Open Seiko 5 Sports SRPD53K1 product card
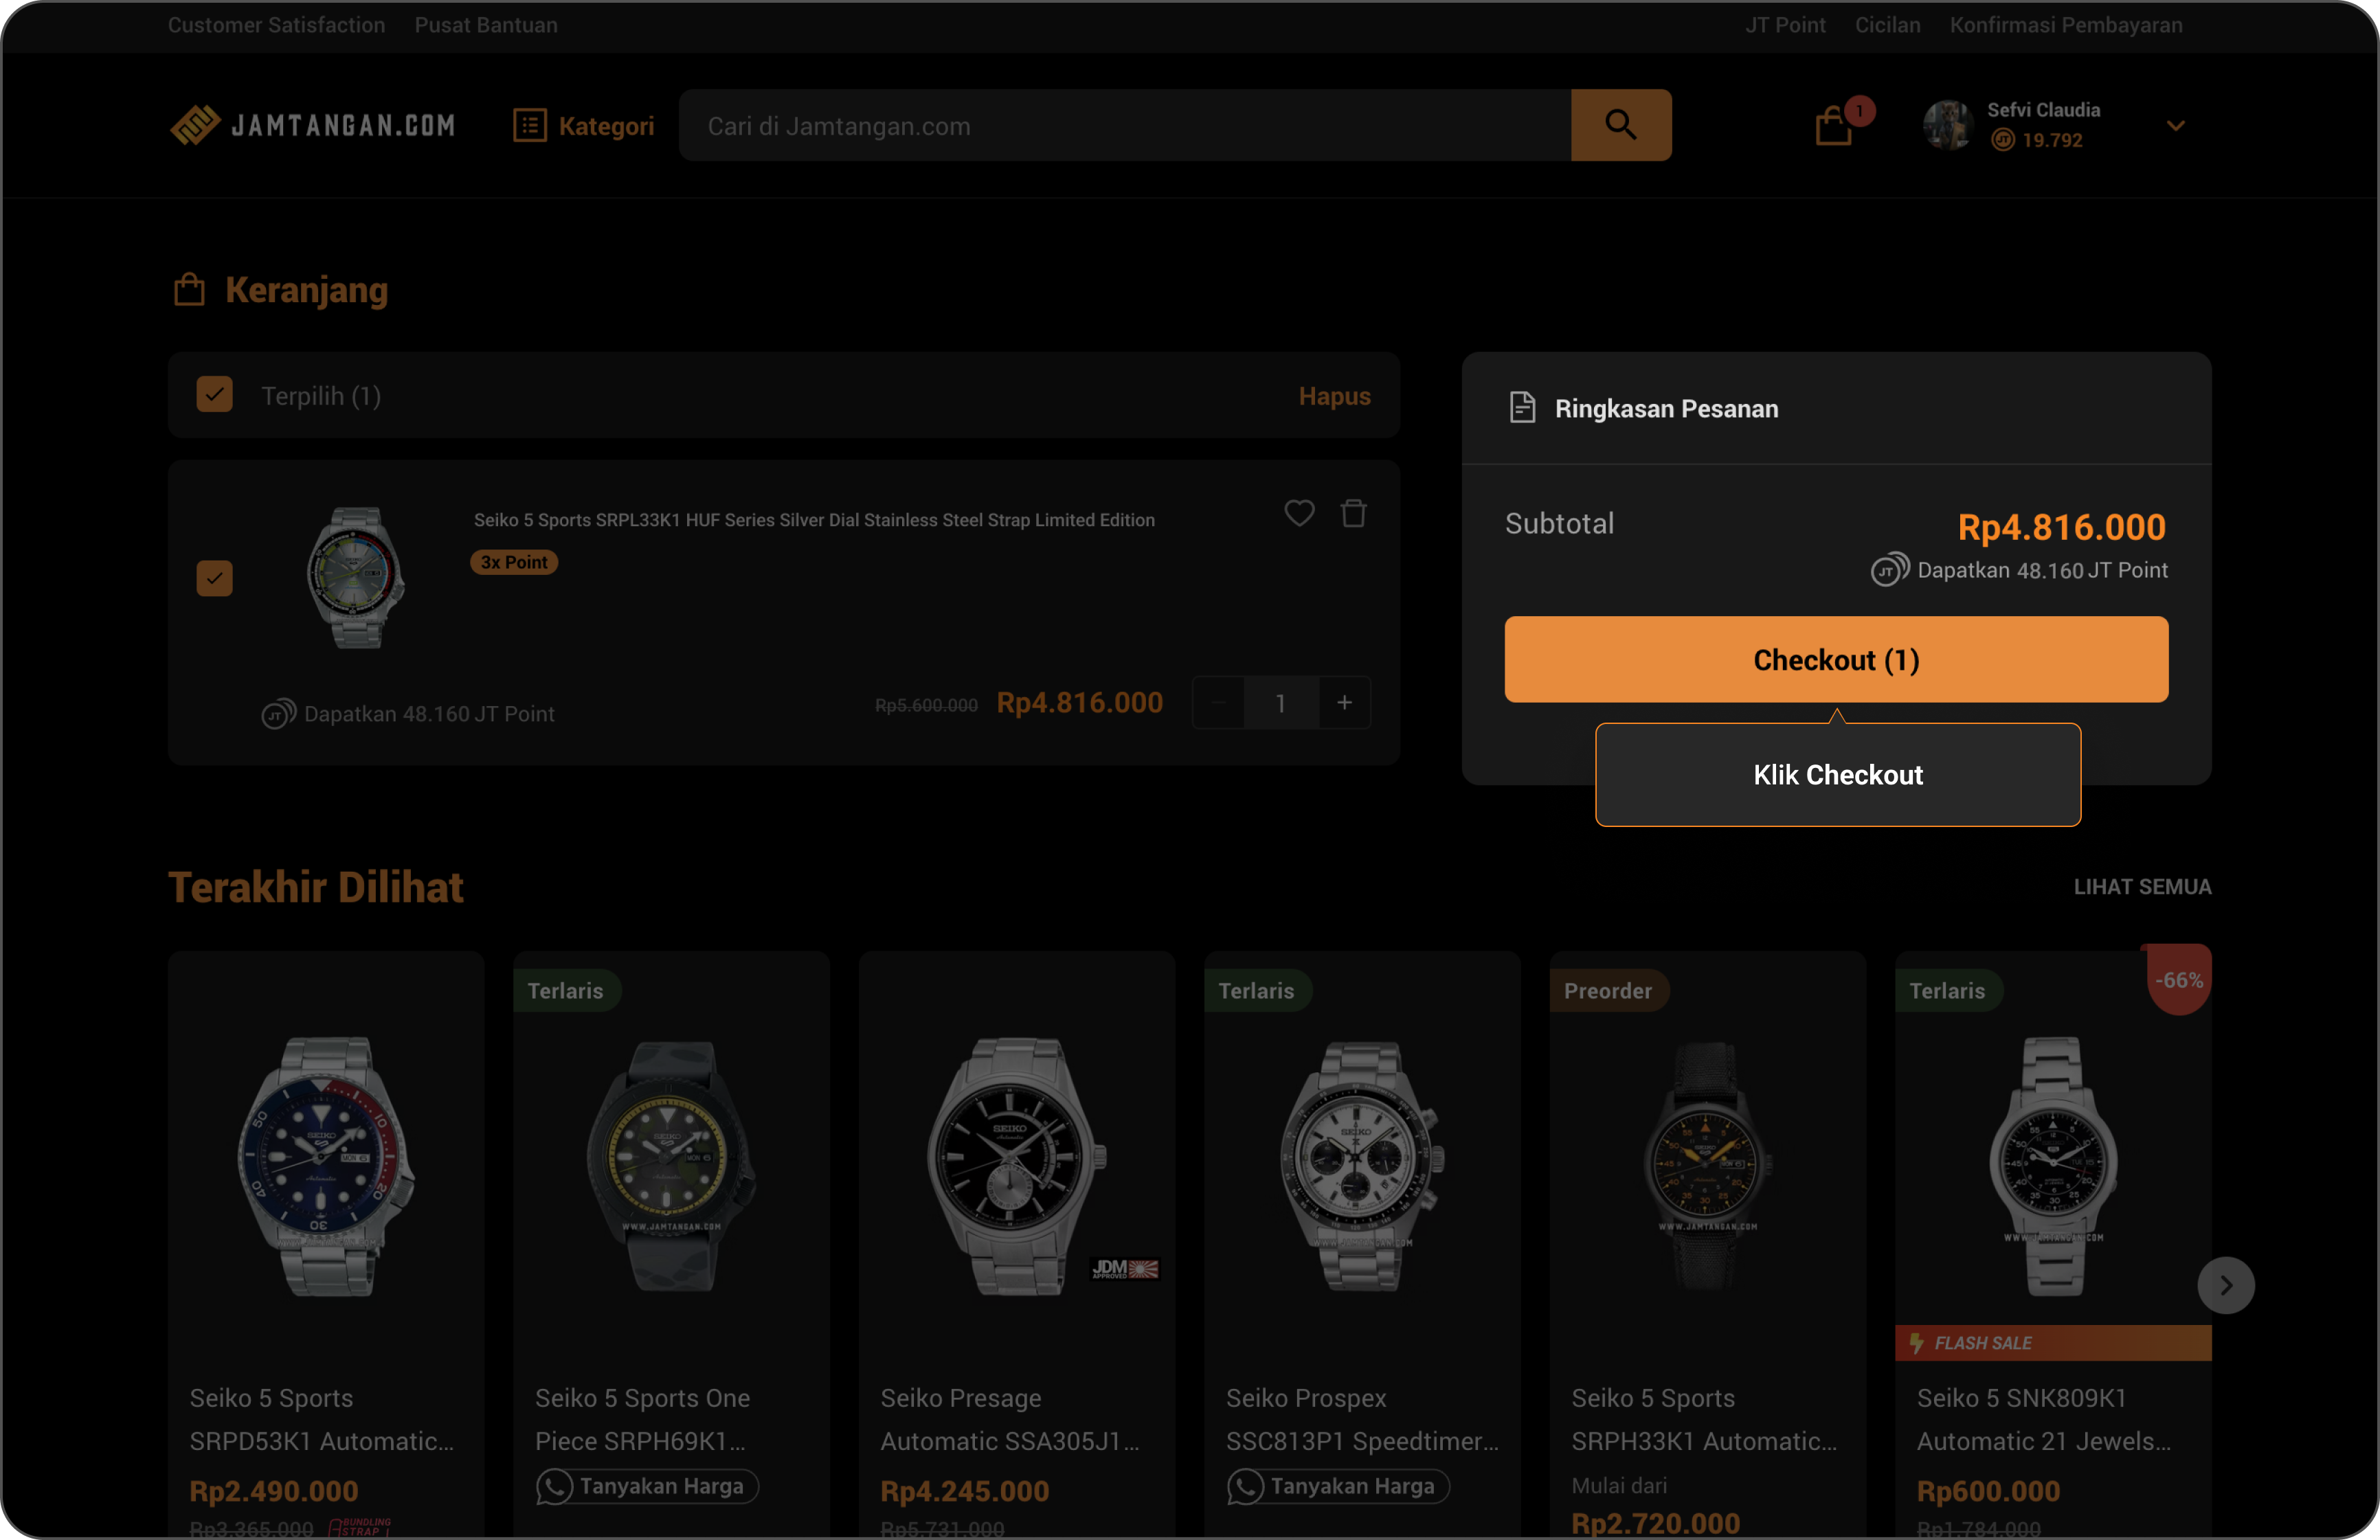 (326, 1244)
